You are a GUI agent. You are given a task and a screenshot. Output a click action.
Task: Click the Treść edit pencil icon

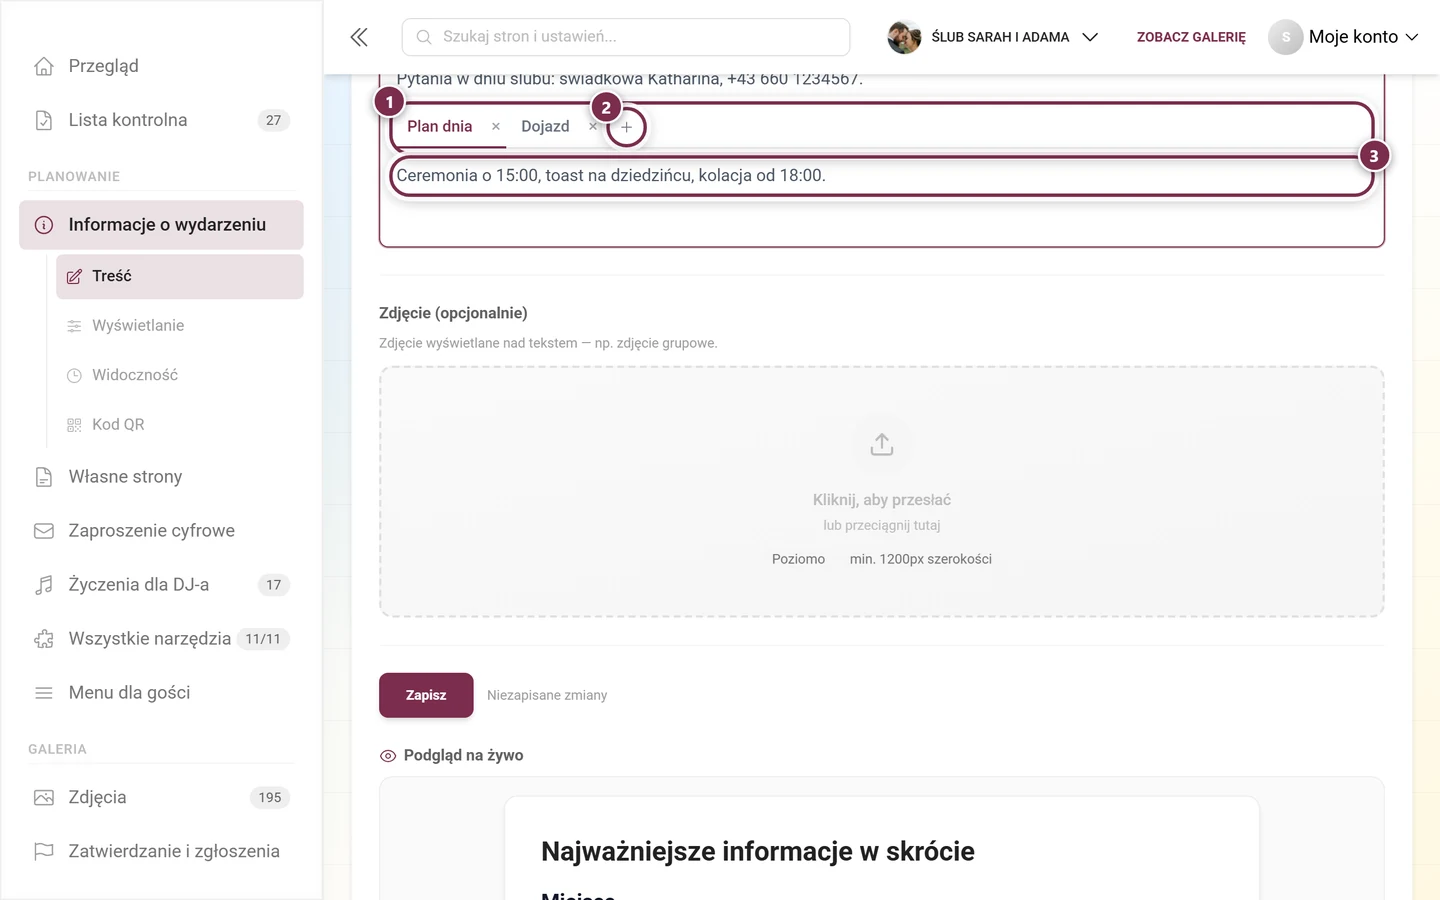tap(74, 277)
